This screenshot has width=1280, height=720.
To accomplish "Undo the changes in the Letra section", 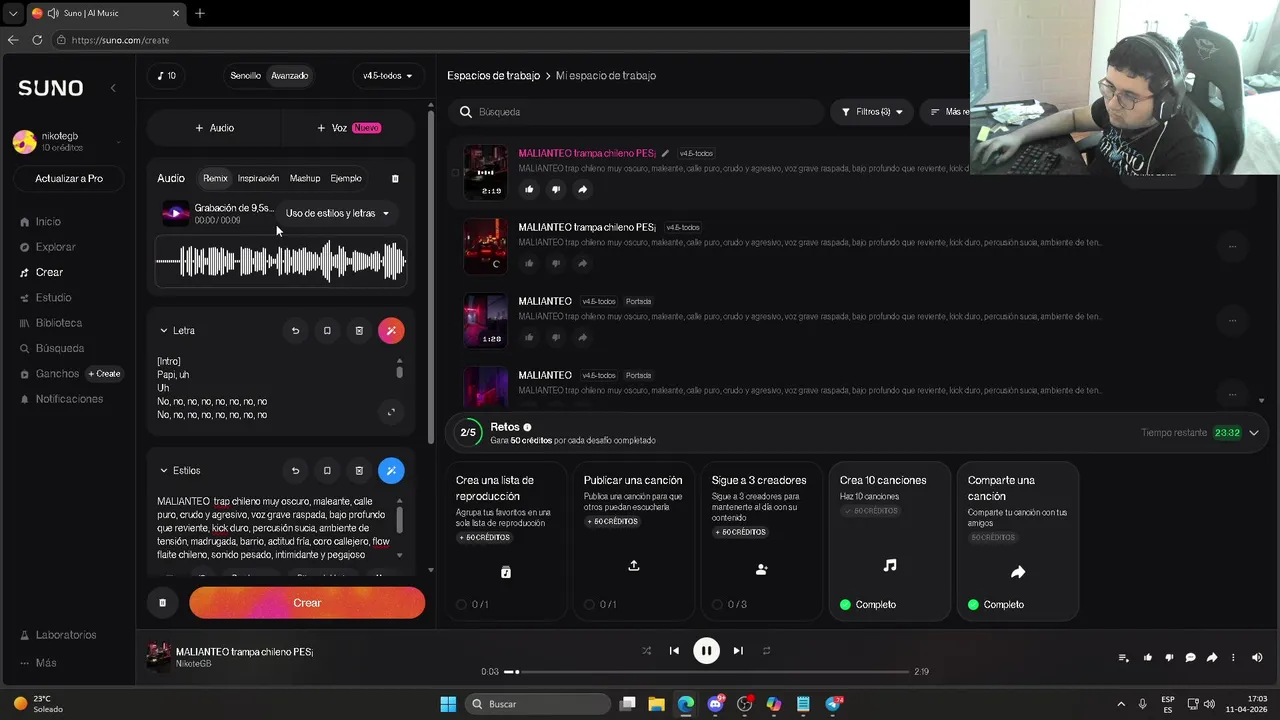I will (295, 330).
